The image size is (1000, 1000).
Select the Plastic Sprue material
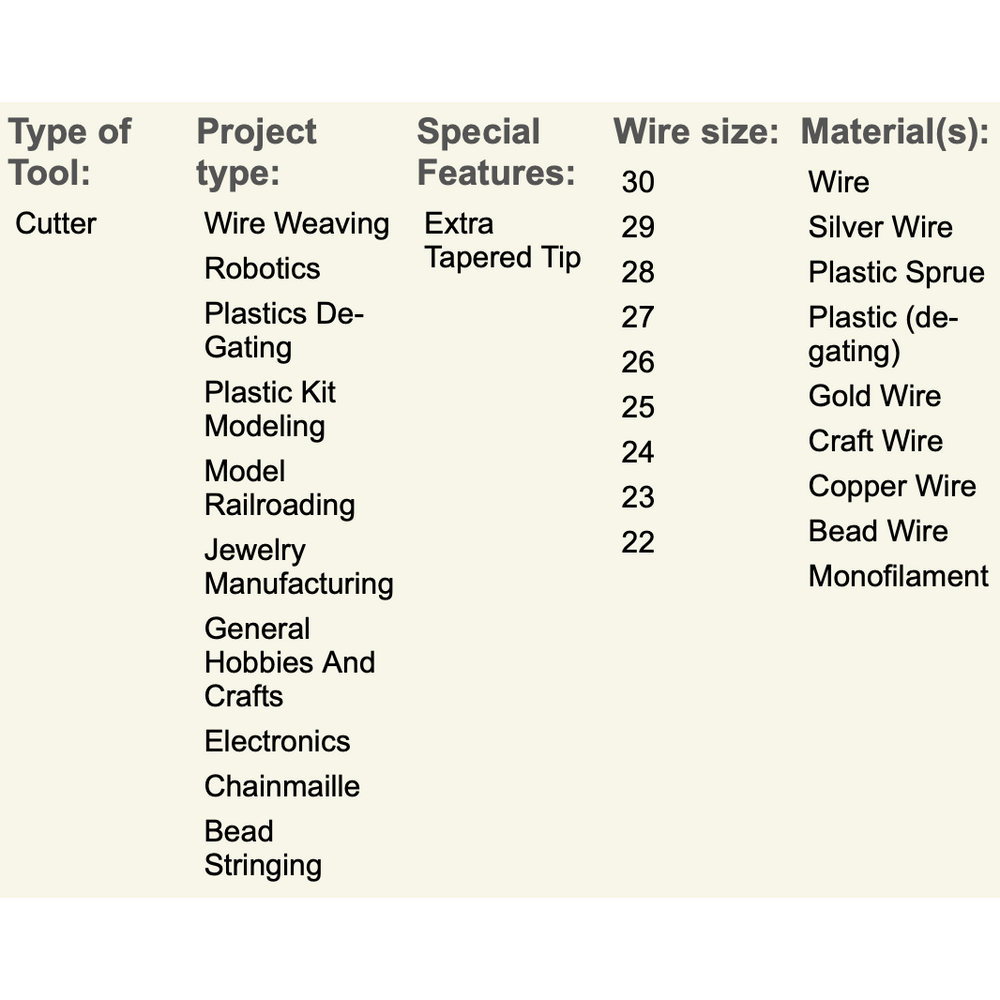click(x=896, y=272)
